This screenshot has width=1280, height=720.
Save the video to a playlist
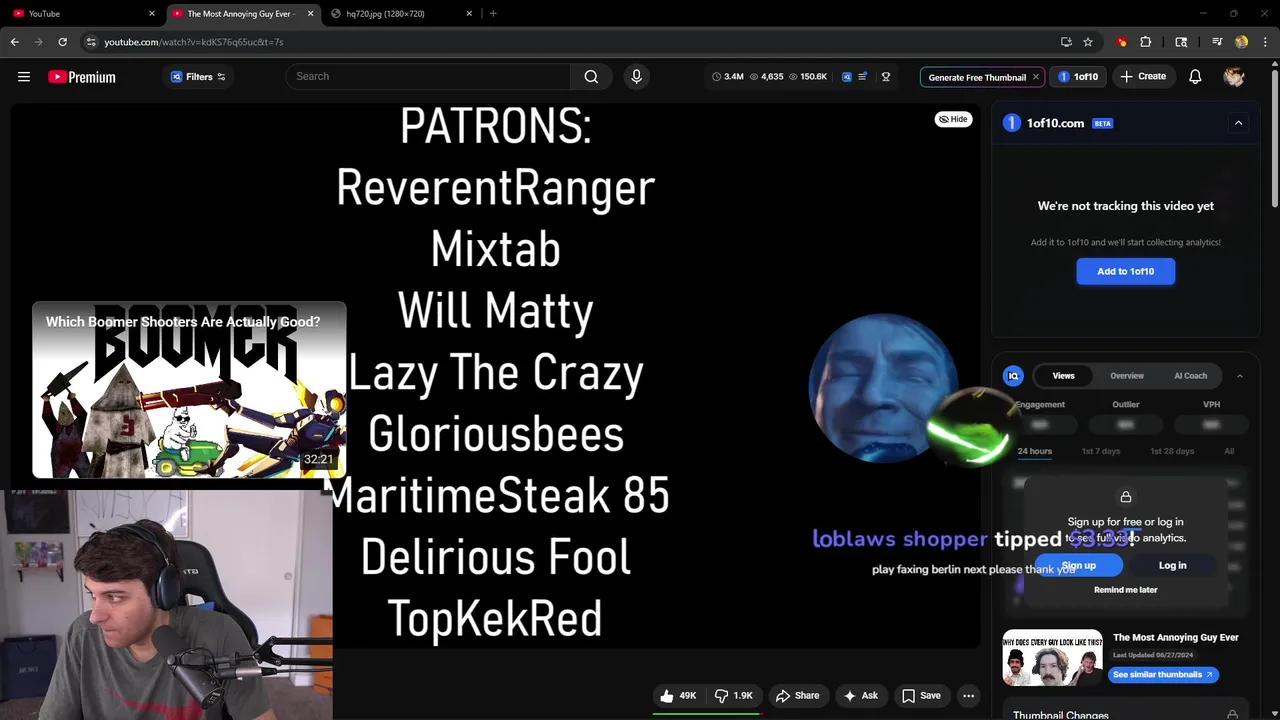921,696
